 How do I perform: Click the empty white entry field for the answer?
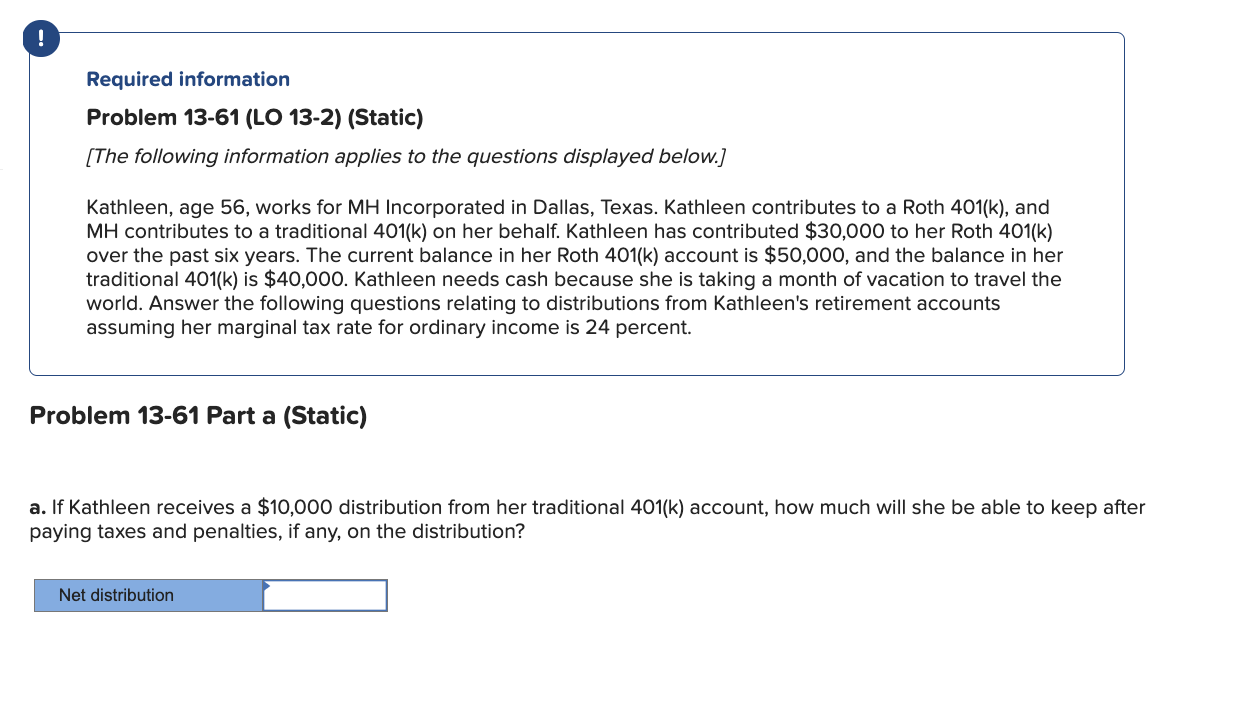point(325,595)
